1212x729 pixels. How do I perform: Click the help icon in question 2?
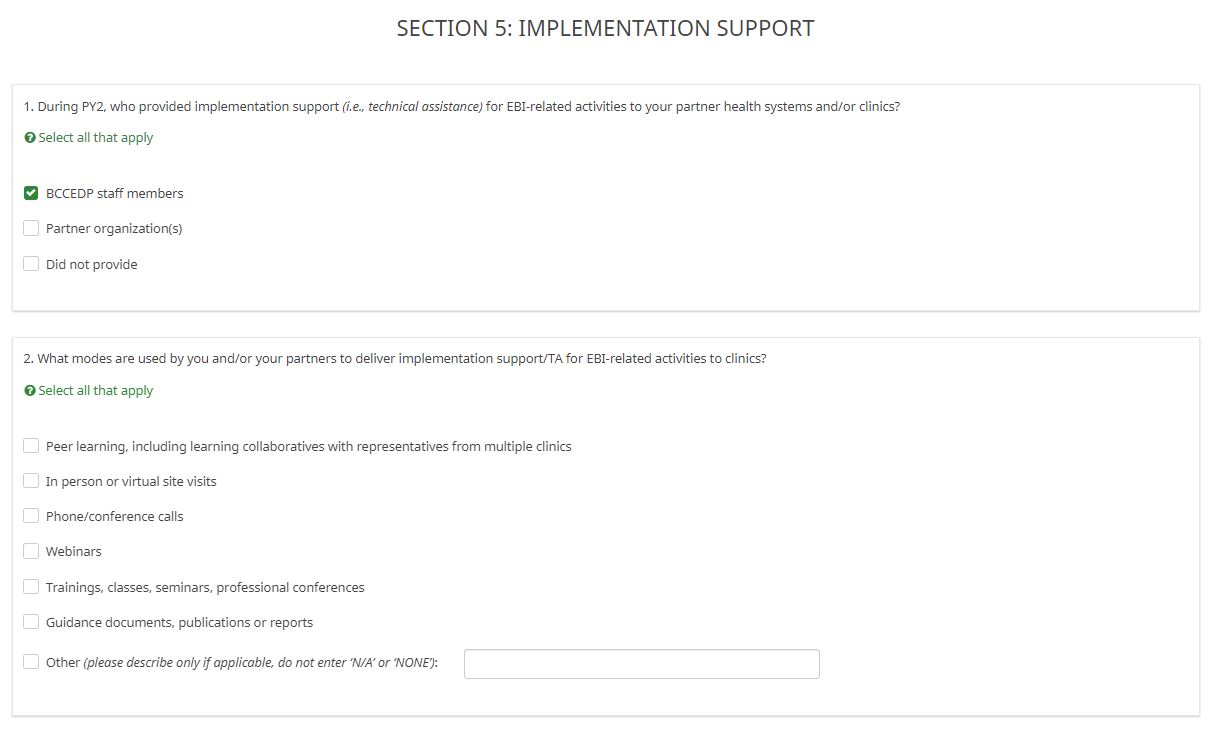pyautogui.click(x=30, y=391)
